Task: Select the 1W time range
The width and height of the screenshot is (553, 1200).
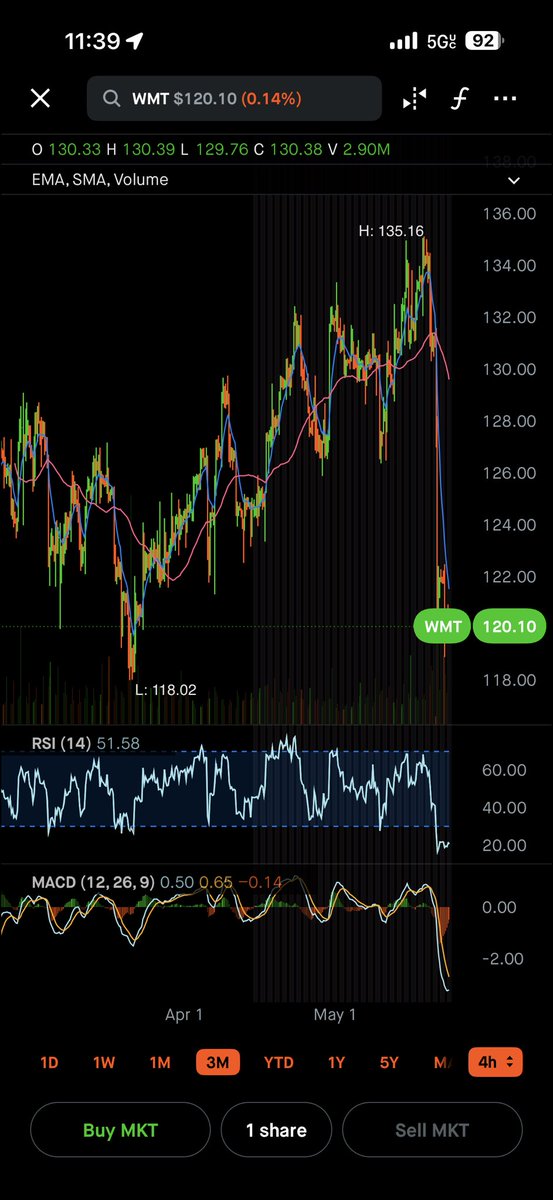Action: (x=104, y=1062)
